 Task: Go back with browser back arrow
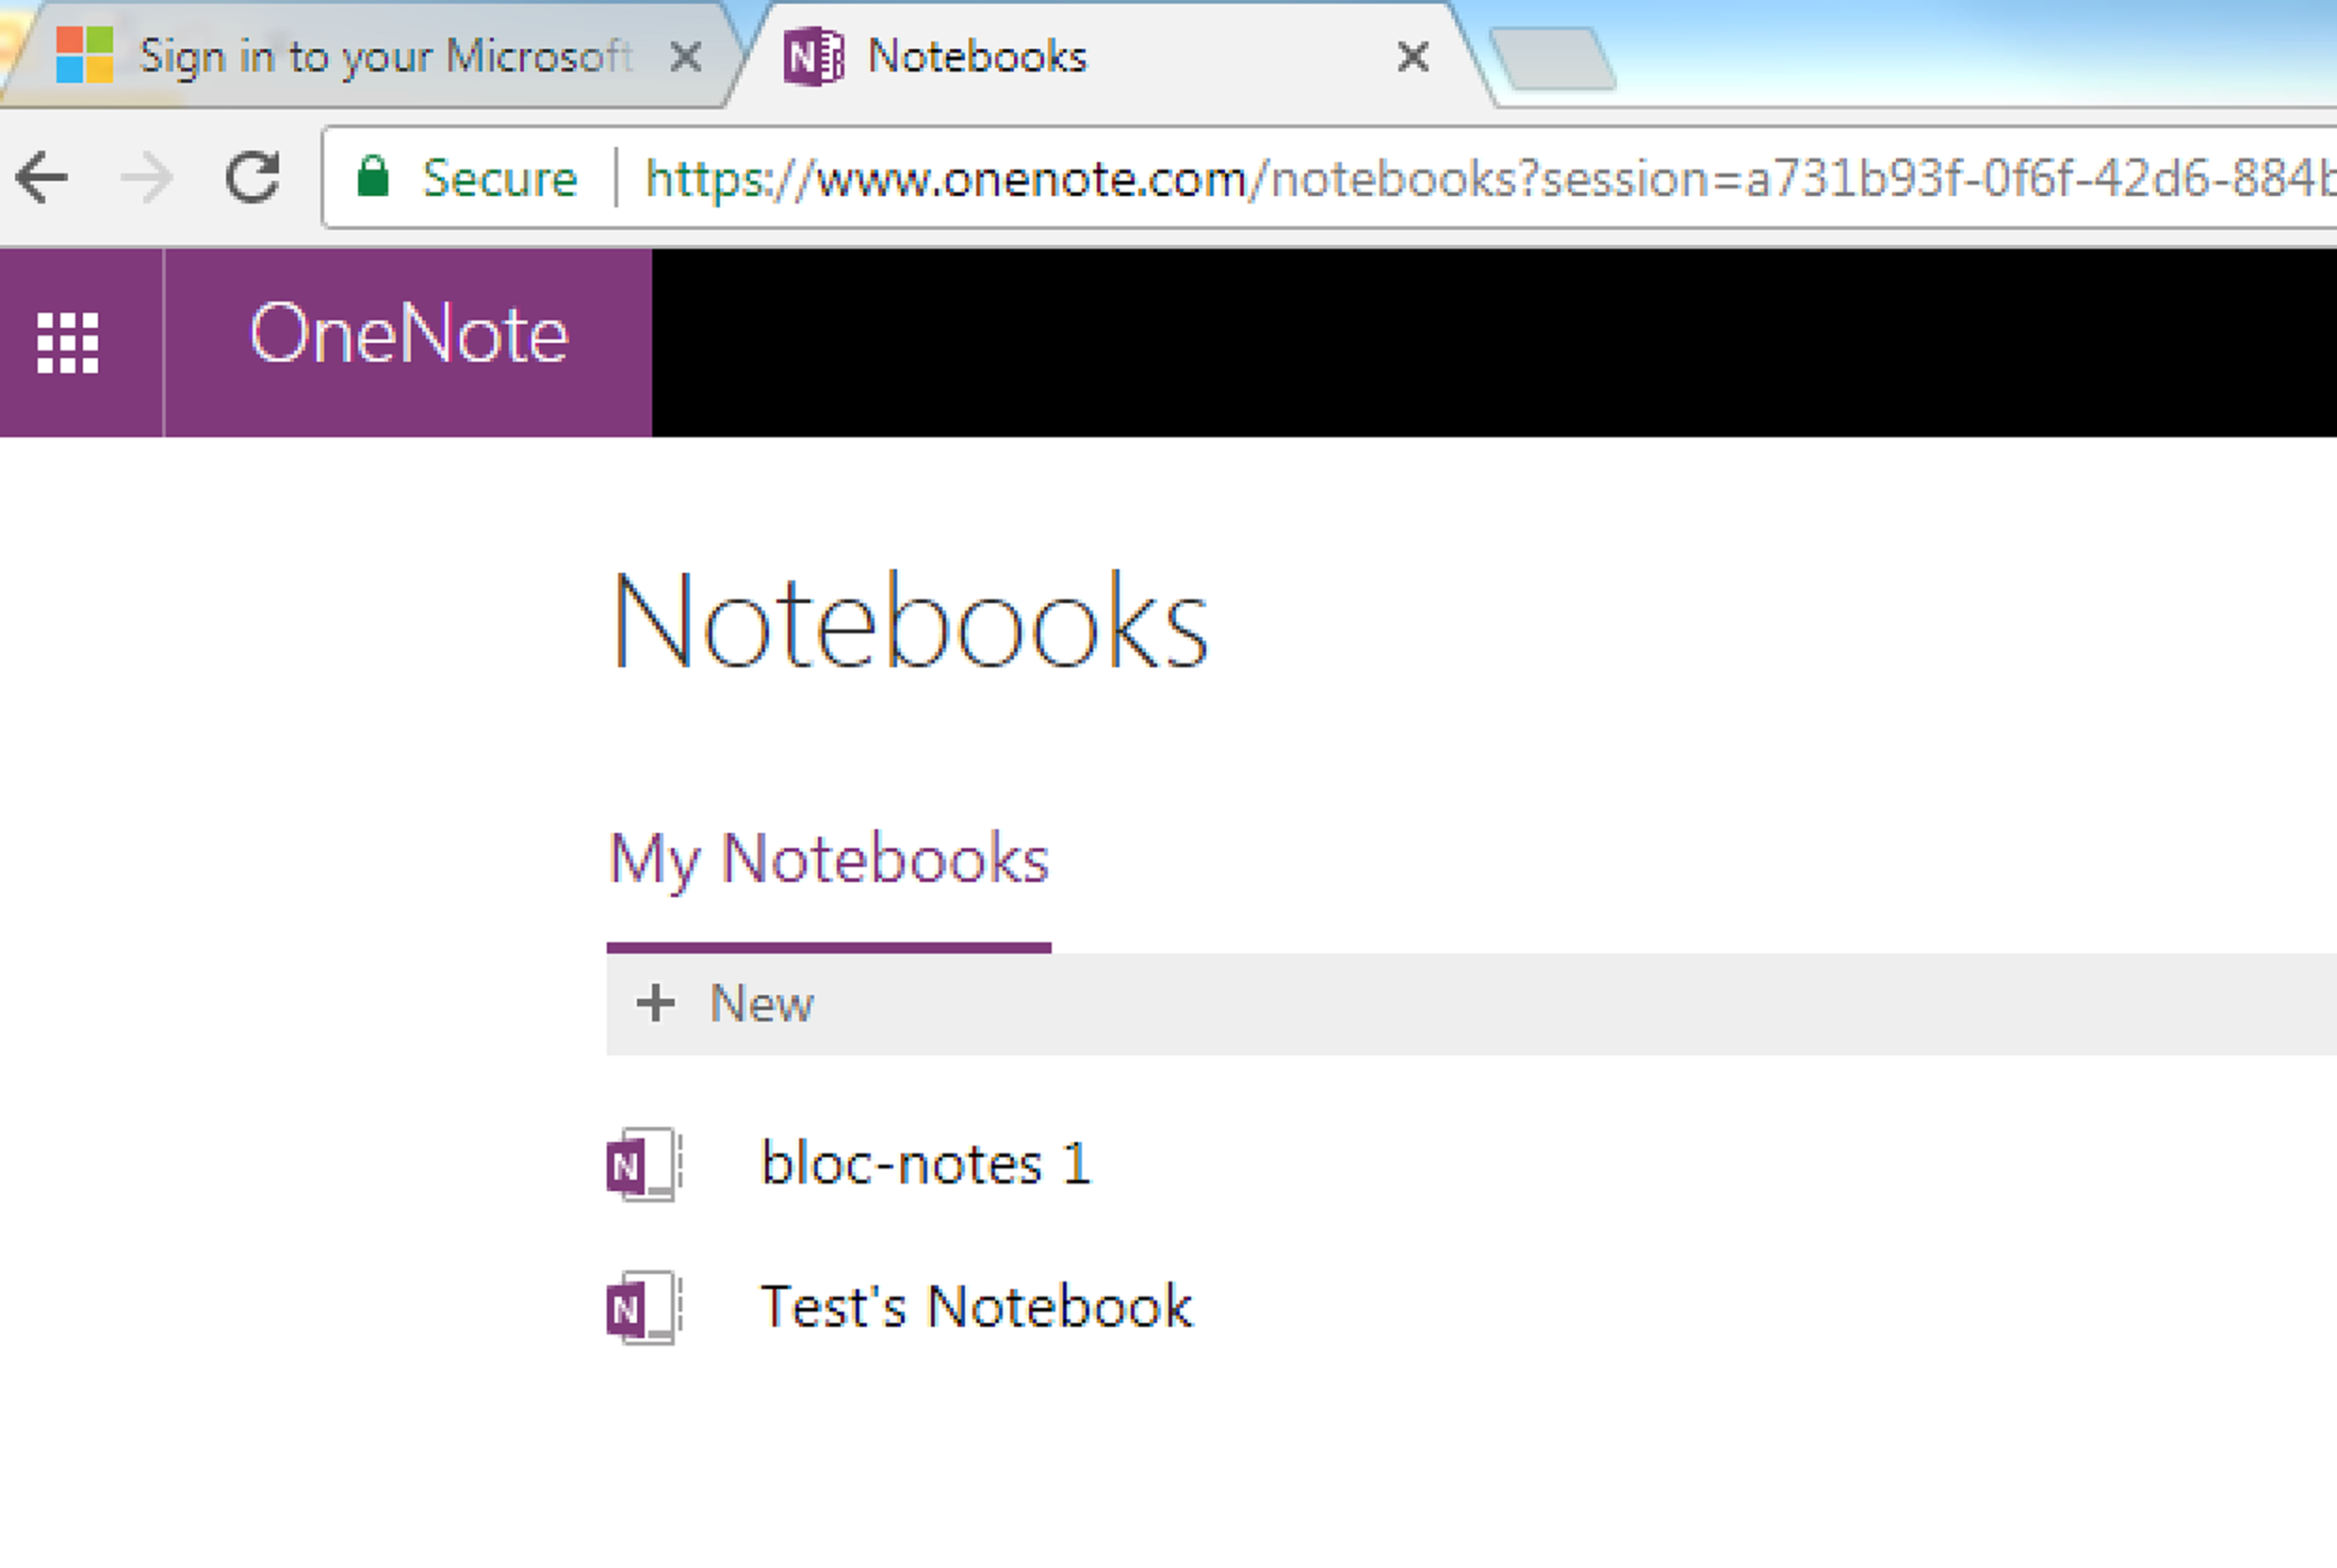pos(42,178)
